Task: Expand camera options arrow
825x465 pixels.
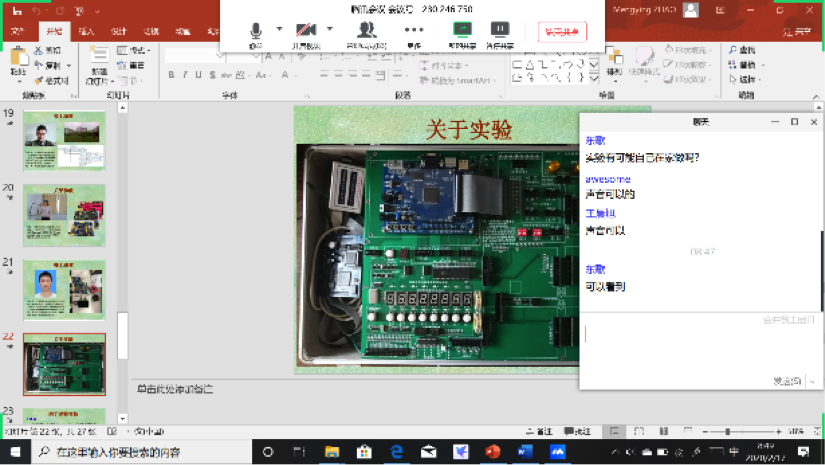Action: 328,29
